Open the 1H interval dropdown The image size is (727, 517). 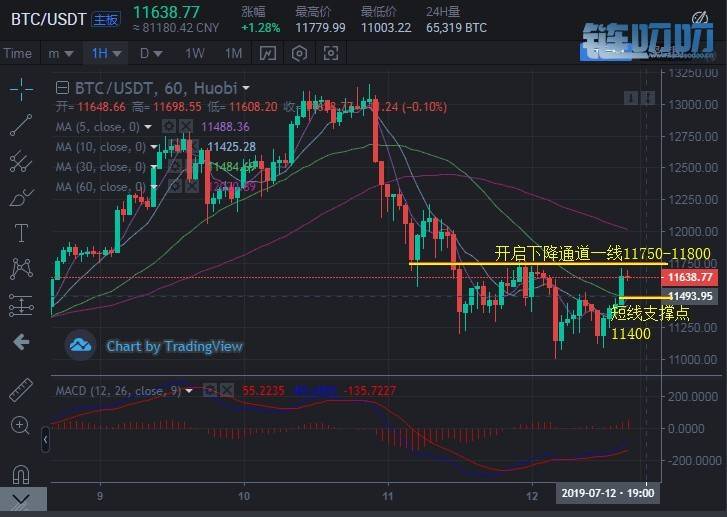pyautogui.click(x=106, y=54)
